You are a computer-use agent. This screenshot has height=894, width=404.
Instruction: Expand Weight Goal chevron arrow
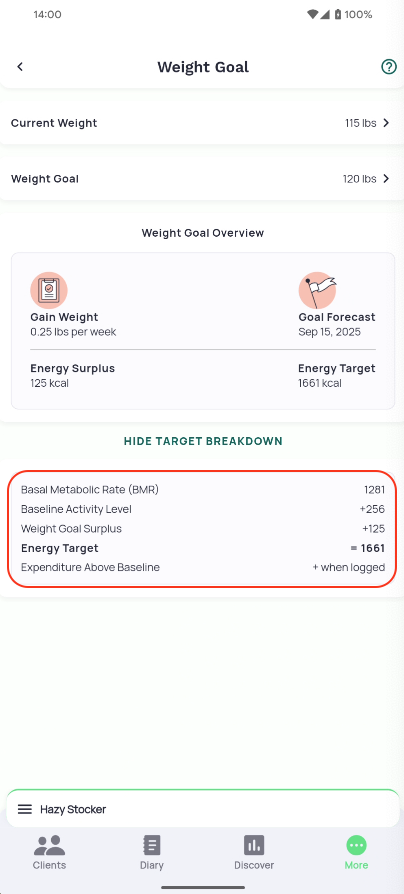point(386,179)
